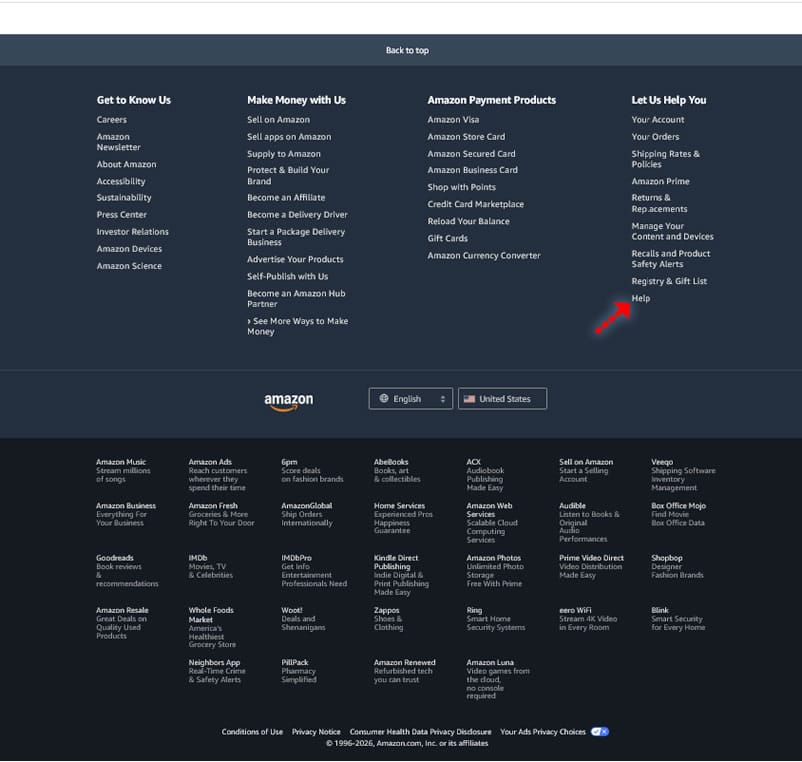Open Amazon Luna link
This screenshot has height=762, width=802.
pos(498,679)
